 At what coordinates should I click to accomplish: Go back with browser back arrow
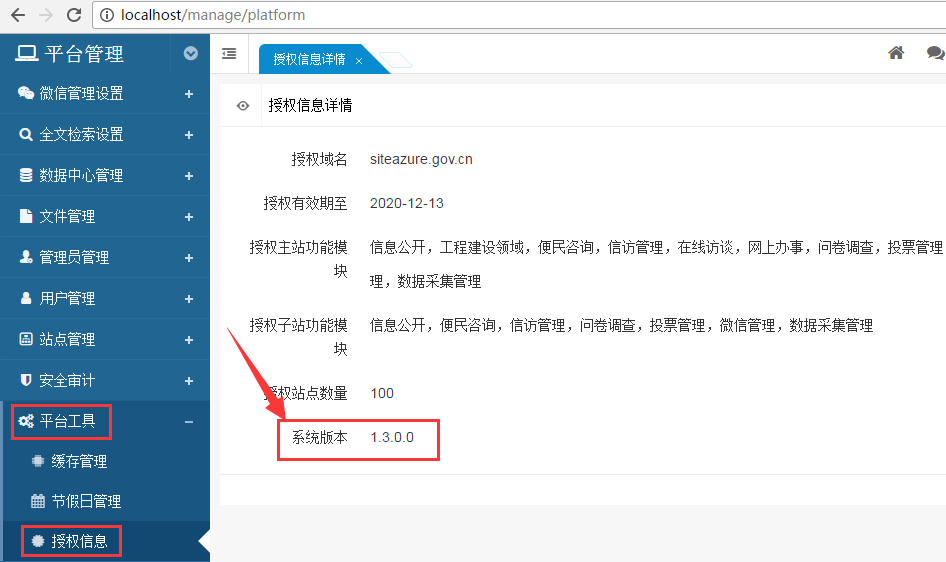(x=17, y=15)
